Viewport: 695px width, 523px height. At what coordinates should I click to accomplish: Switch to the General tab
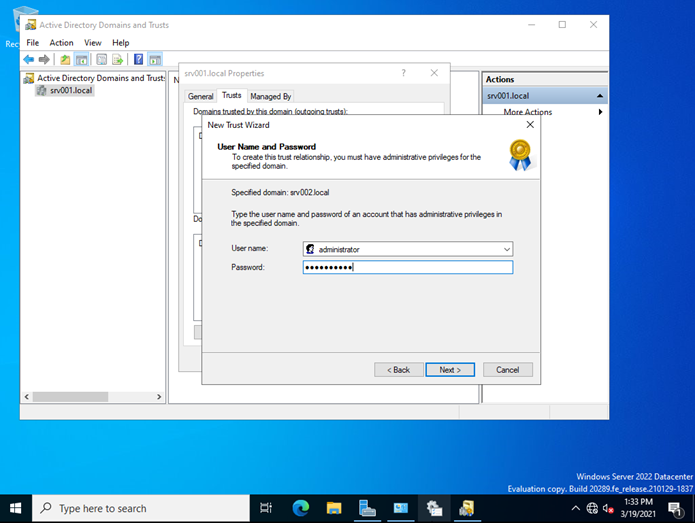coord(200,96)
